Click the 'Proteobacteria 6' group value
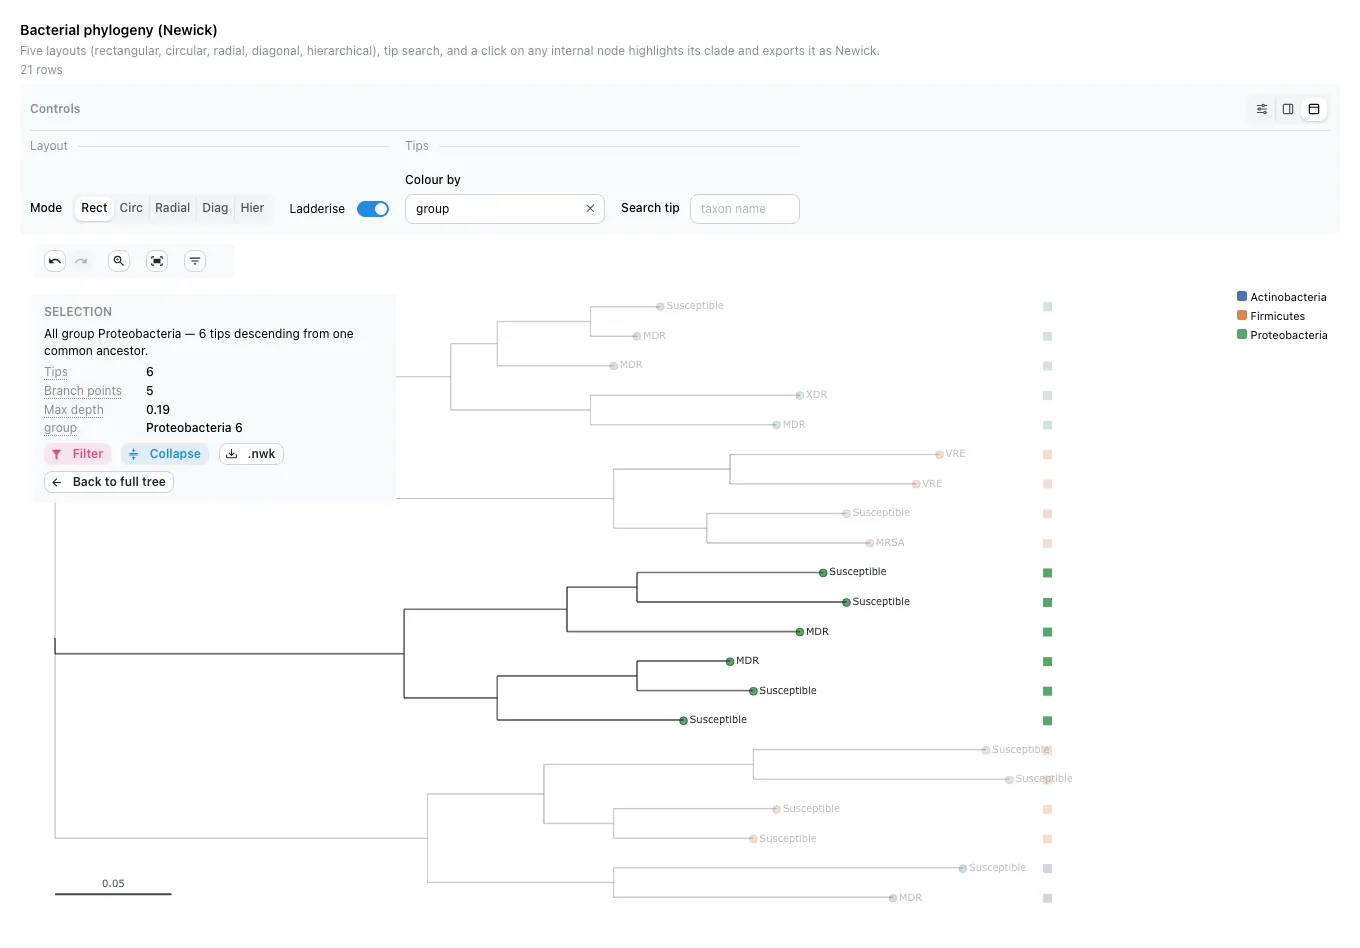This screenshot has width=1360, height=948. tap(194, 428)
